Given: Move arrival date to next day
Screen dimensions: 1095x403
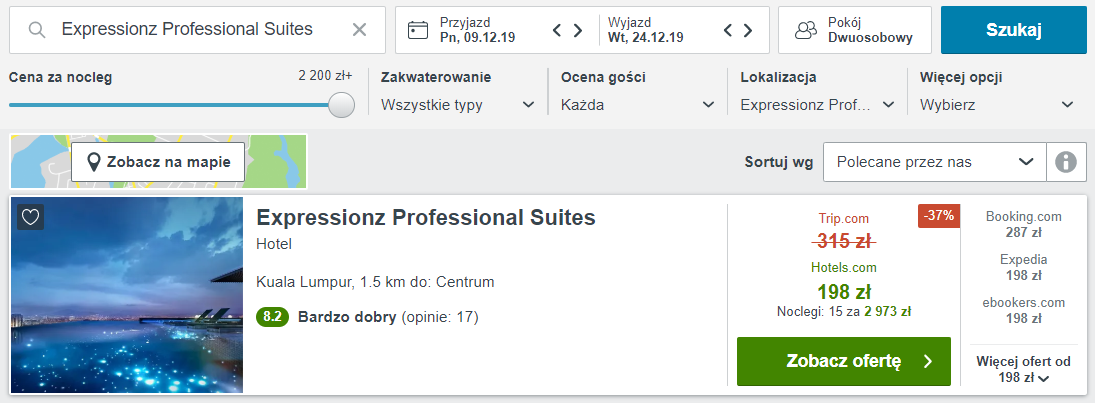Looking at the screenshot, I should [x=578, y=30].
